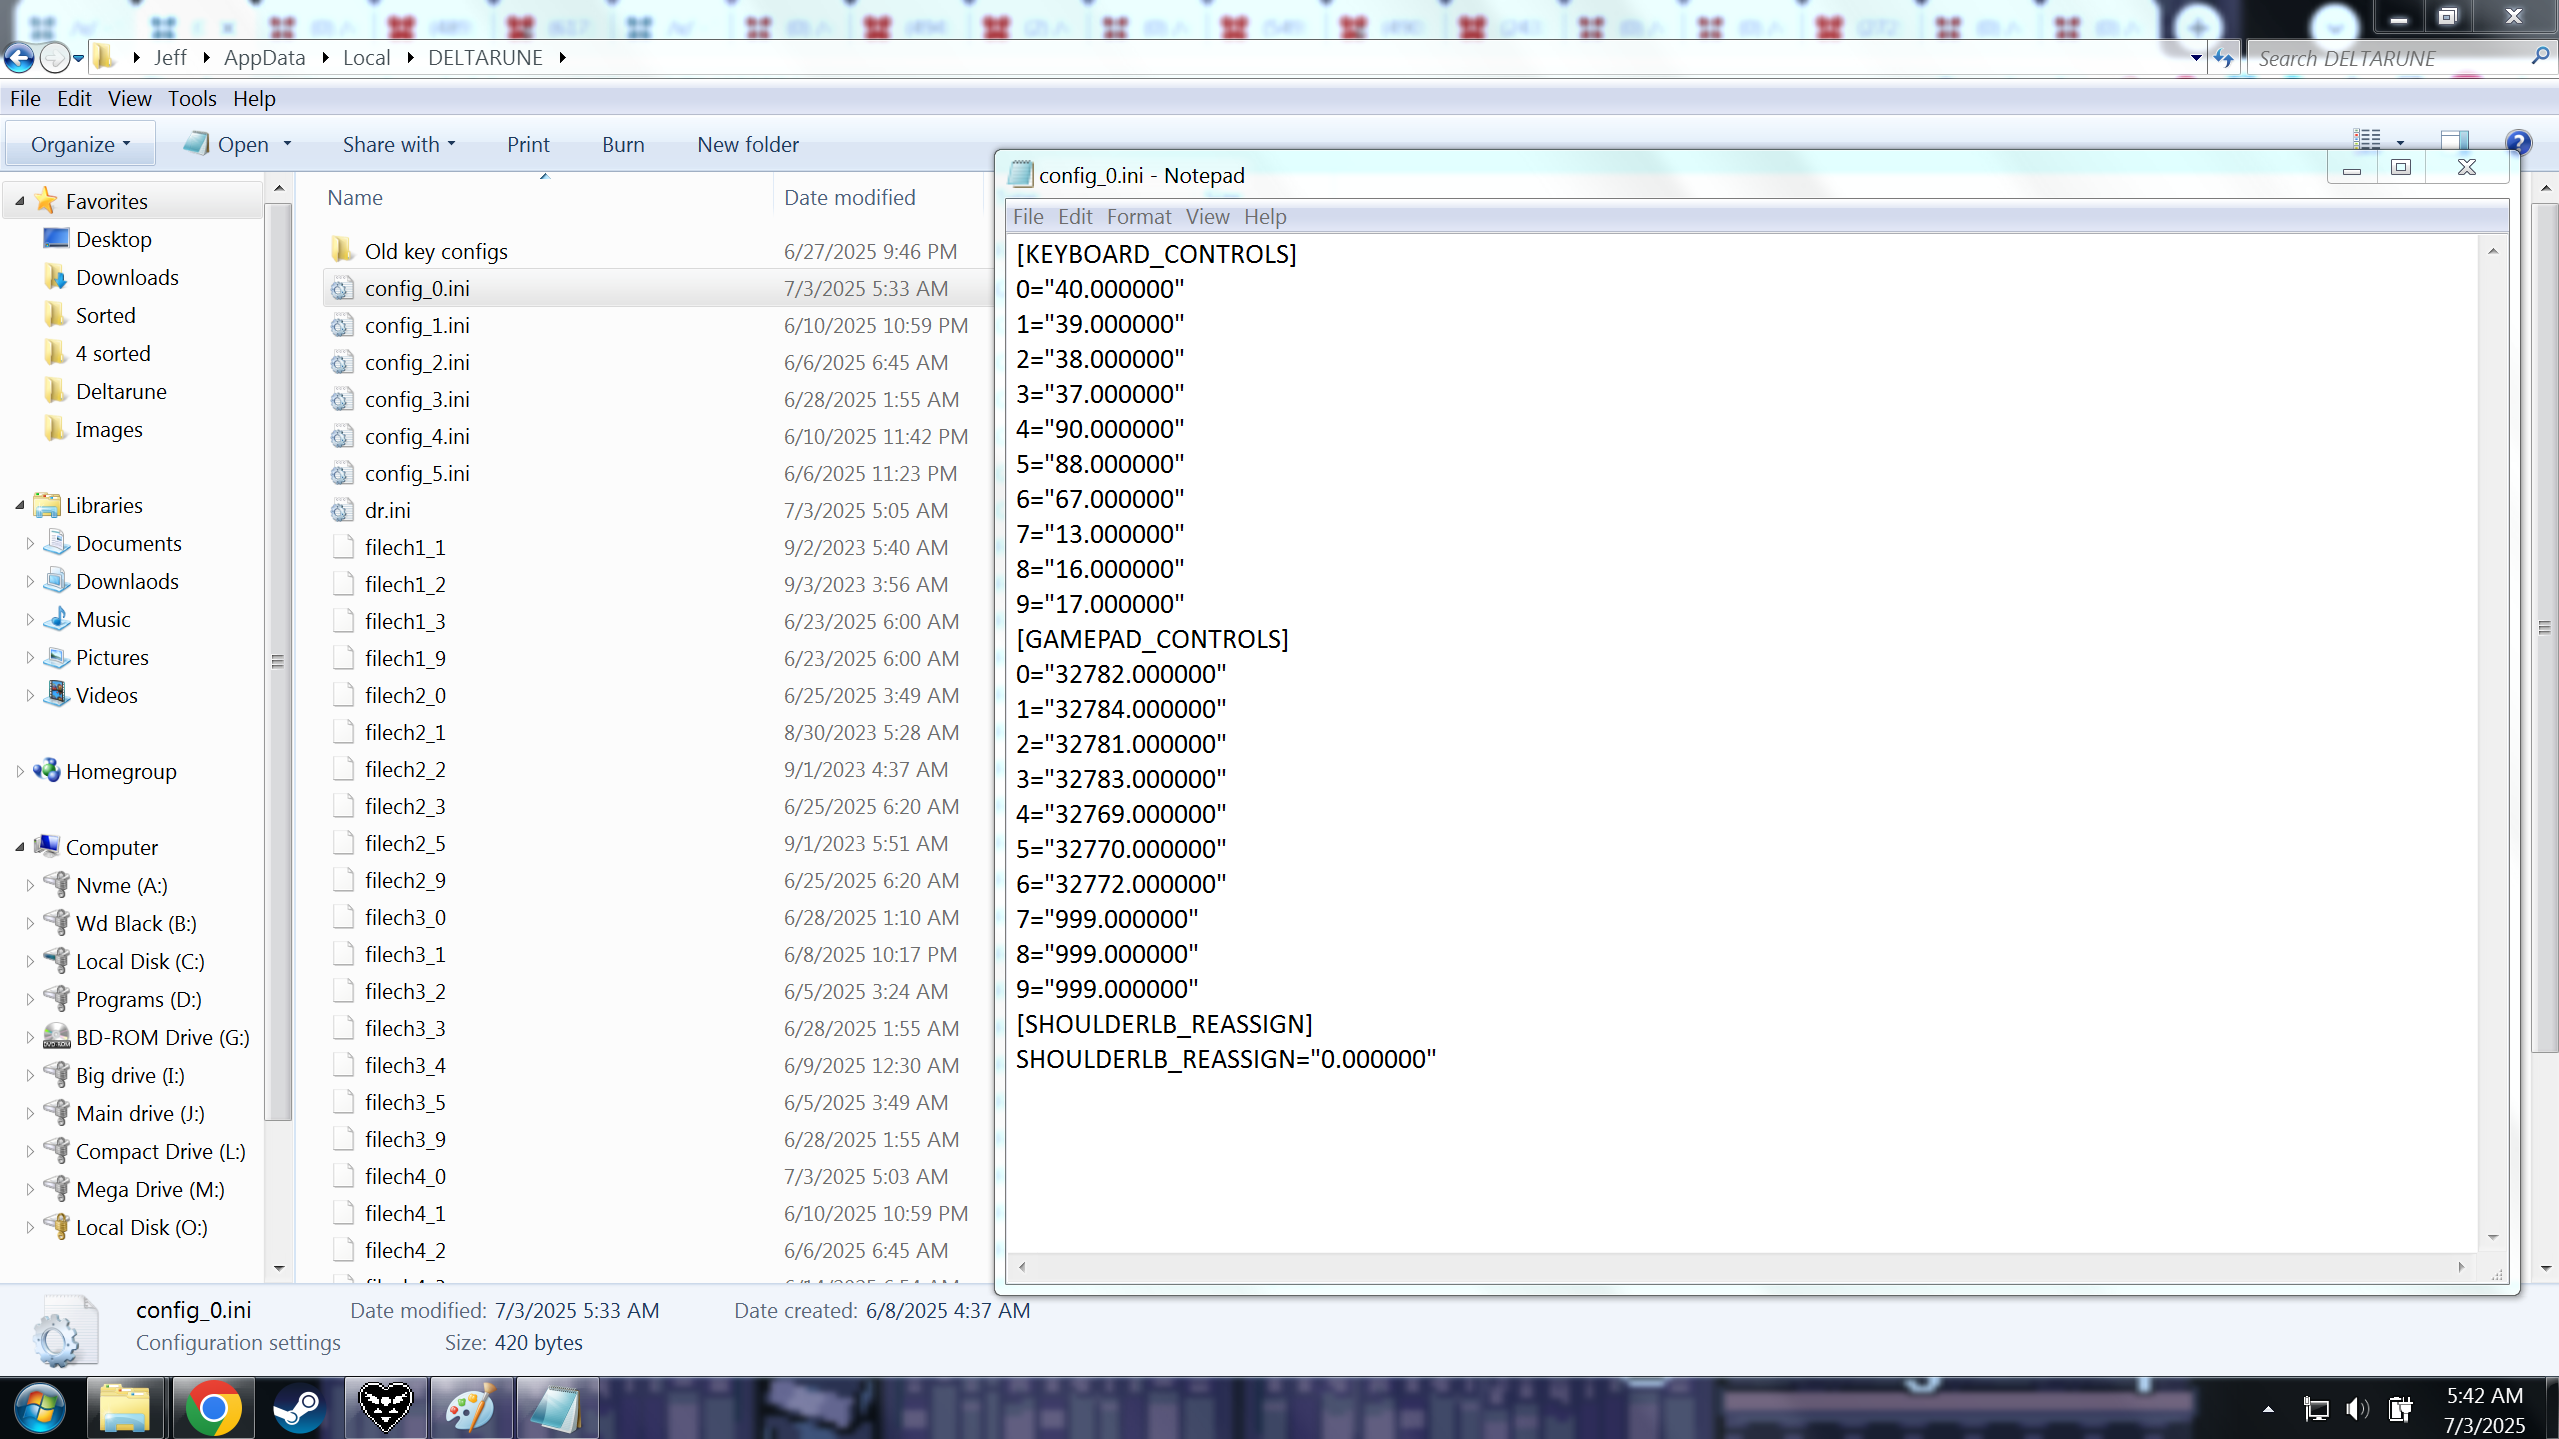Open the Share with dropdown
This screenshot has height=1439, width=2559.
pyautogui.click(x=398, y=144)
